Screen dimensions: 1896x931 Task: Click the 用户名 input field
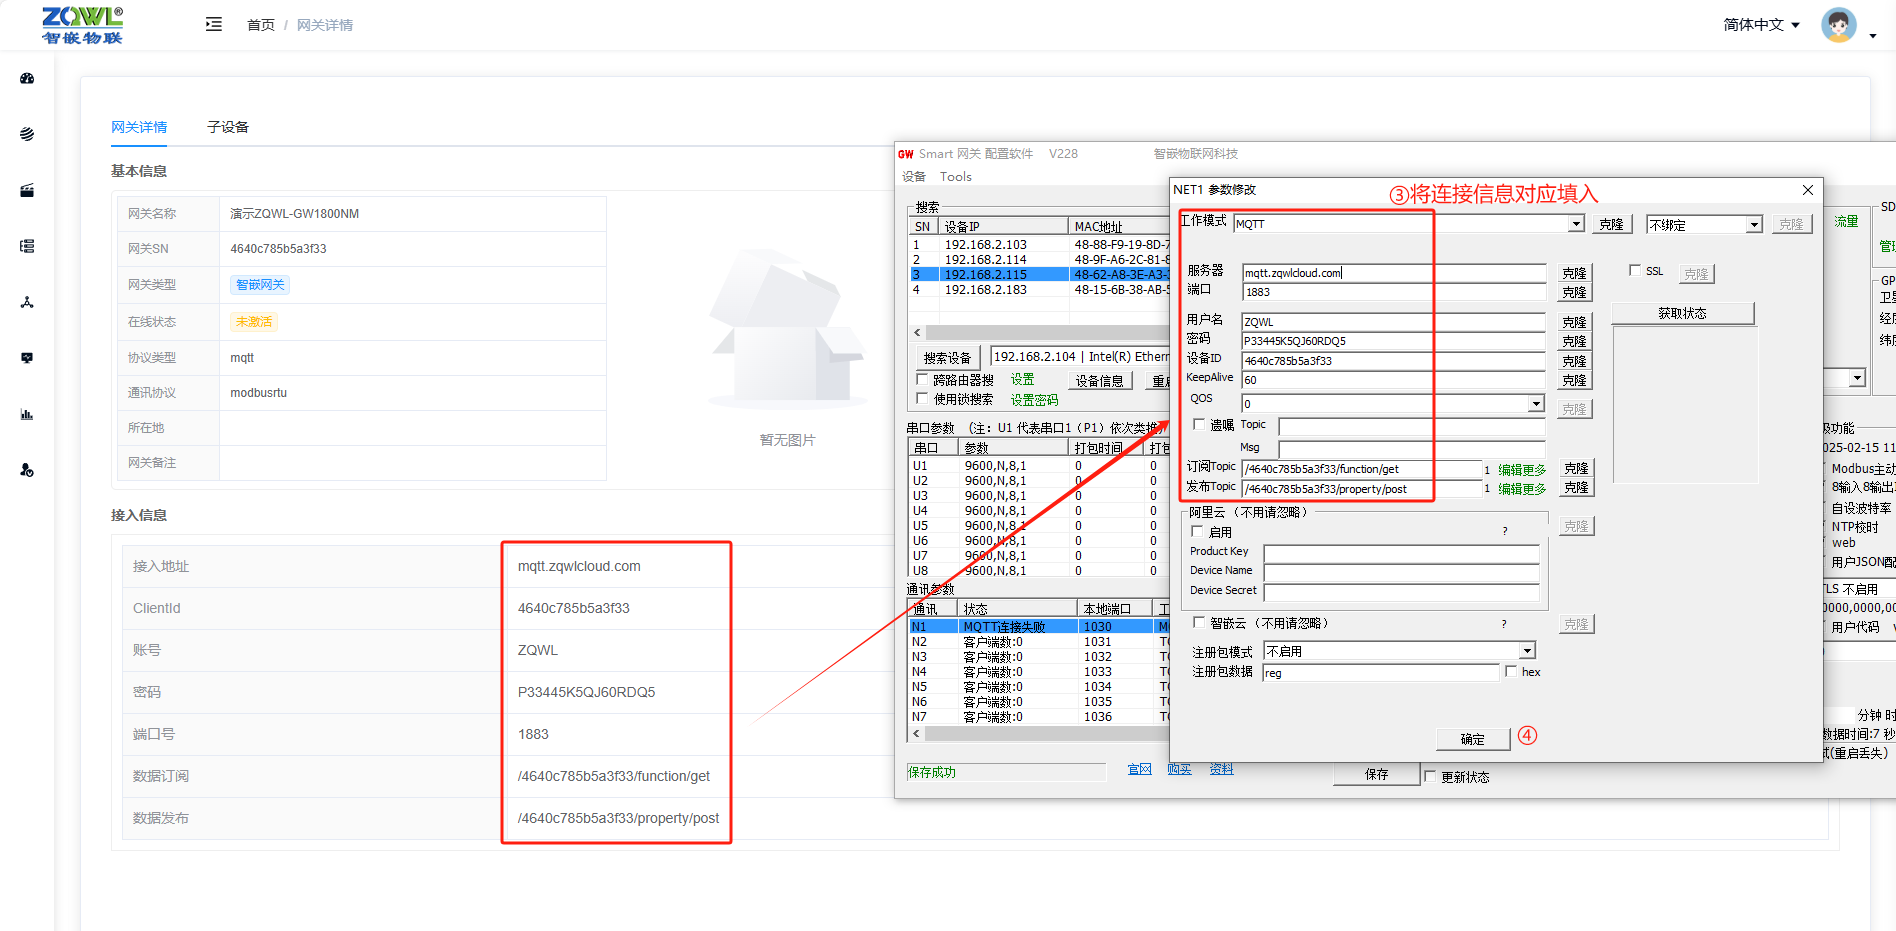(x=1394, y=322)
